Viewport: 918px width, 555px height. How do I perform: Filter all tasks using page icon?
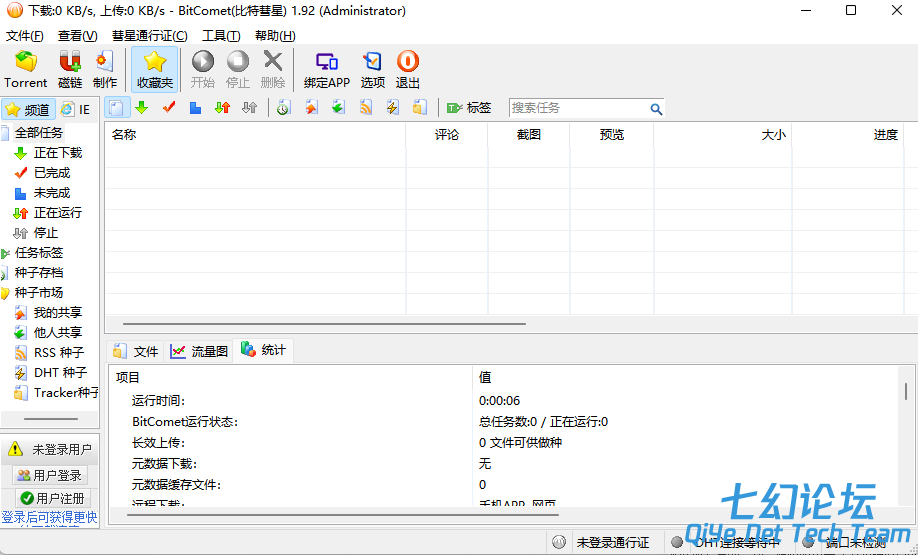pos(118,108)
